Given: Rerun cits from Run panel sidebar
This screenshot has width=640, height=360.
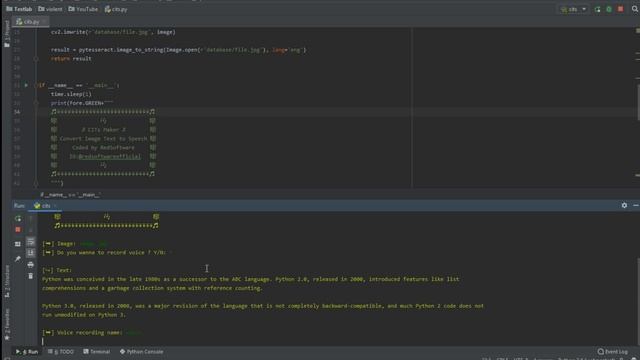Looking at the screenshot, I should pyautogui.click(x=18, y=219).
